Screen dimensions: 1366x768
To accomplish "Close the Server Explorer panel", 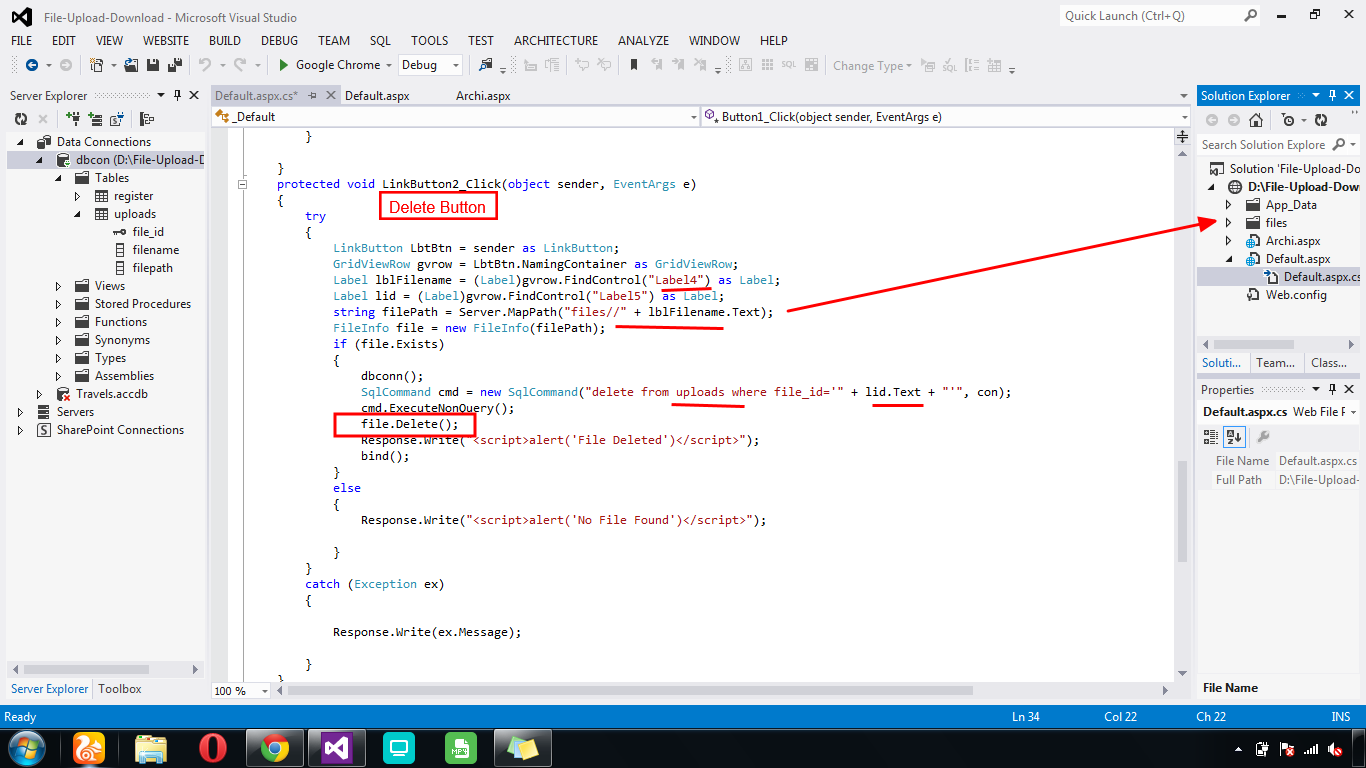I will pyautogui.click(x=193, y=96).
